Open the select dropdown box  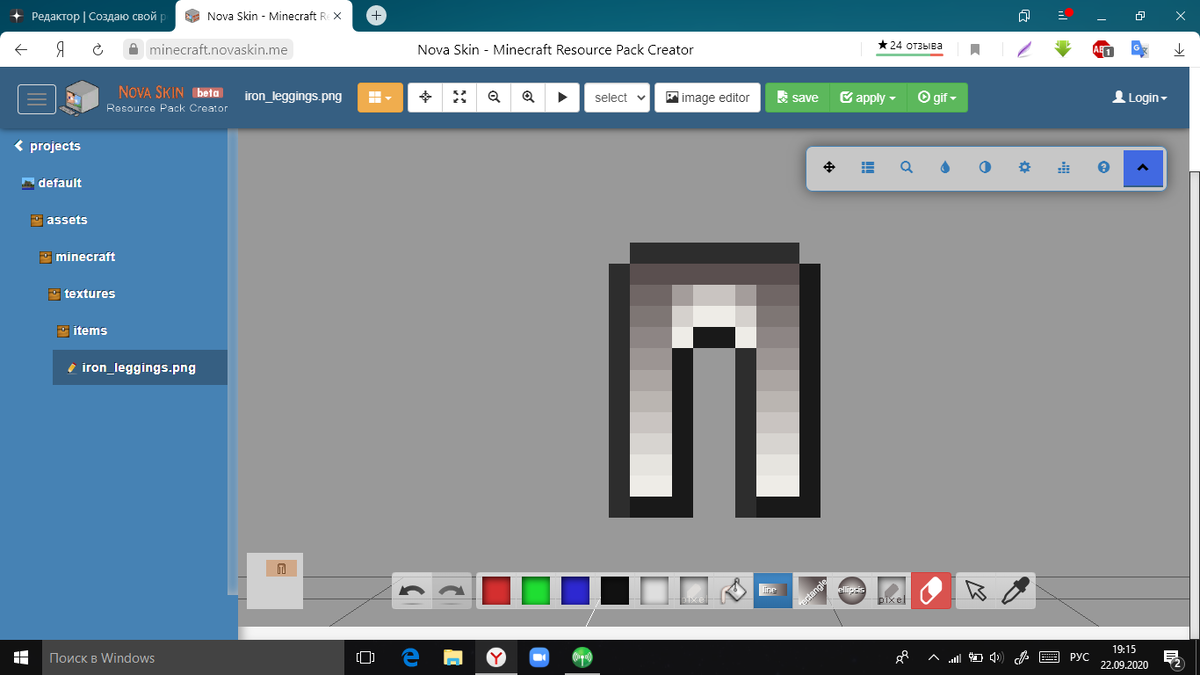point(617,97)
